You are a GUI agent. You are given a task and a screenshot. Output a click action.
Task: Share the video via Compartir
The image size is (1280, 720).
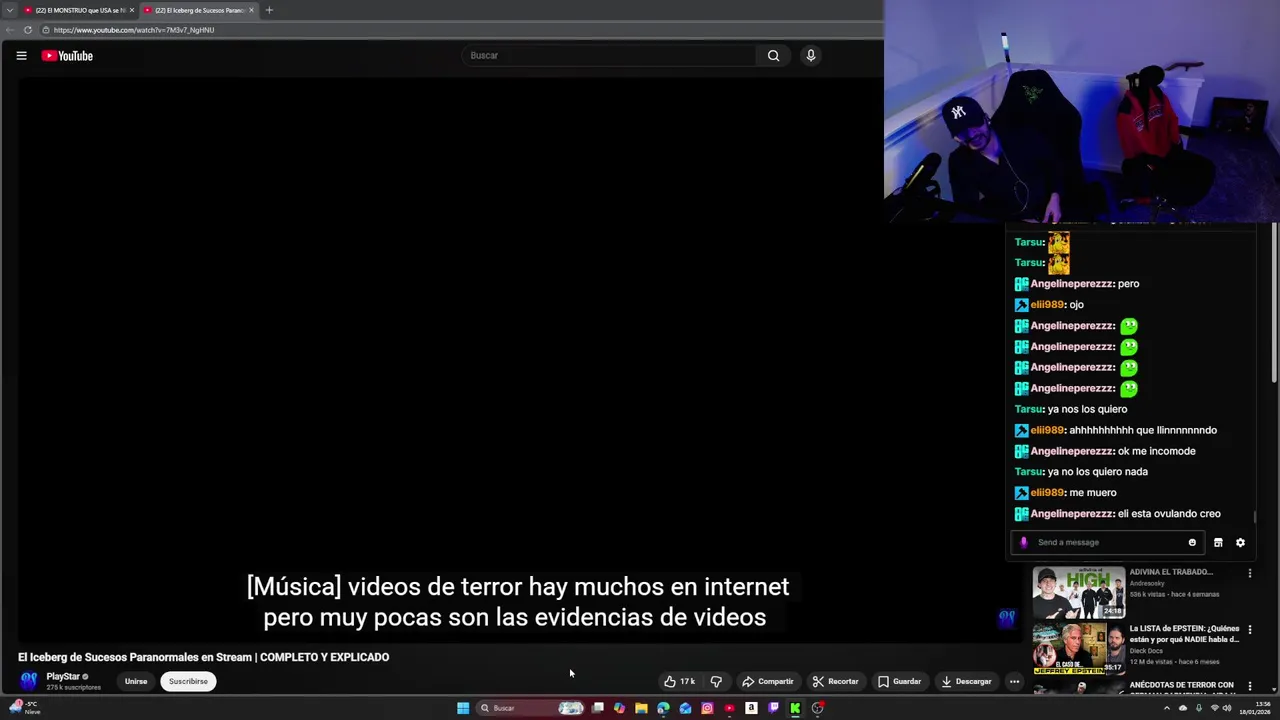click(768, 681)
